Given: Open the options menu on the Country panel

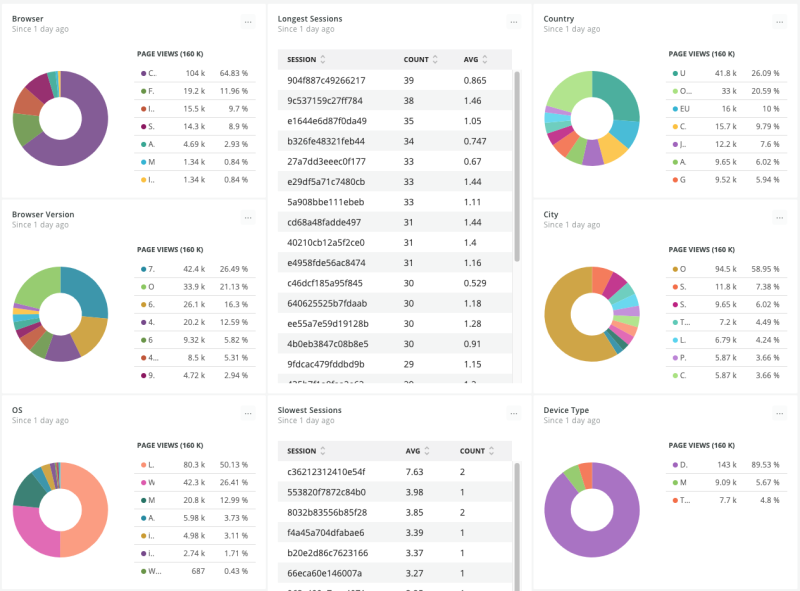Looking at the screenshot, I should point(780,22).
